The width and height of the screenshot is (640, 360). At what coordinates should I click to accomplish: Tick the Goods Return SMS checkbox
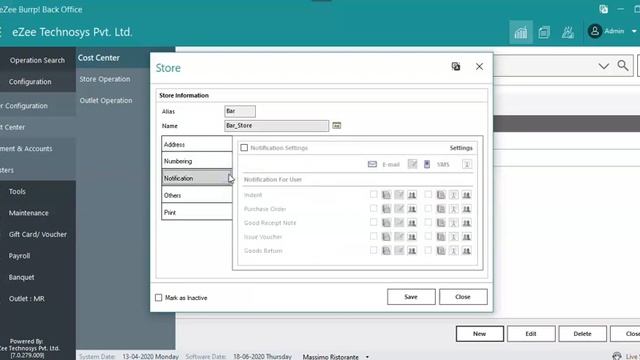click(x=428, y=250)
